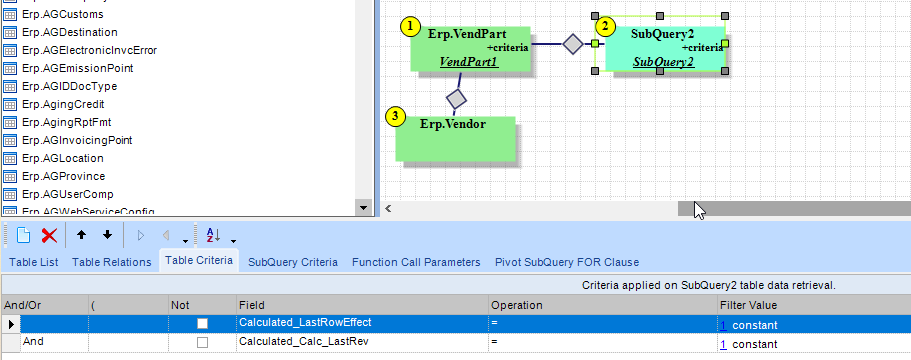Open the SubQuery Criteria tab
This screenshot has width=911, height=360.
tap(293, 262)
